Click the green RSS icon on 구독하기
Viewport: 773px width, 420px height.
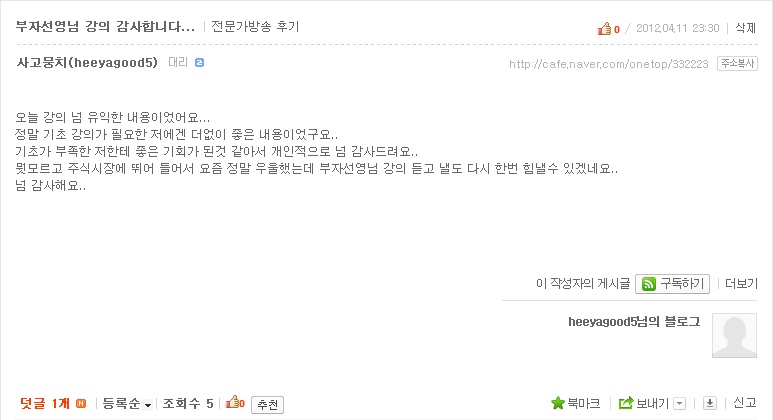tap(649, 284)
